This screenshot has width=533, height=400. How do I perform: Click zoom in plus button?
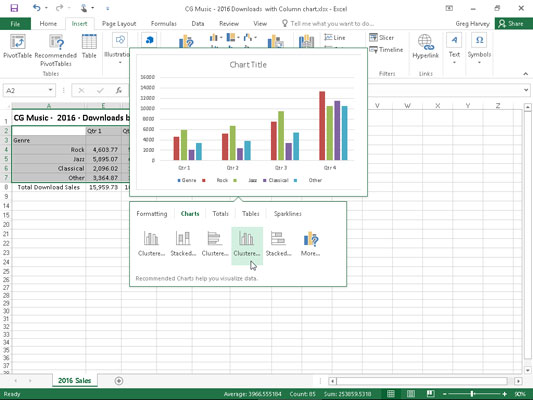point(505,394)
